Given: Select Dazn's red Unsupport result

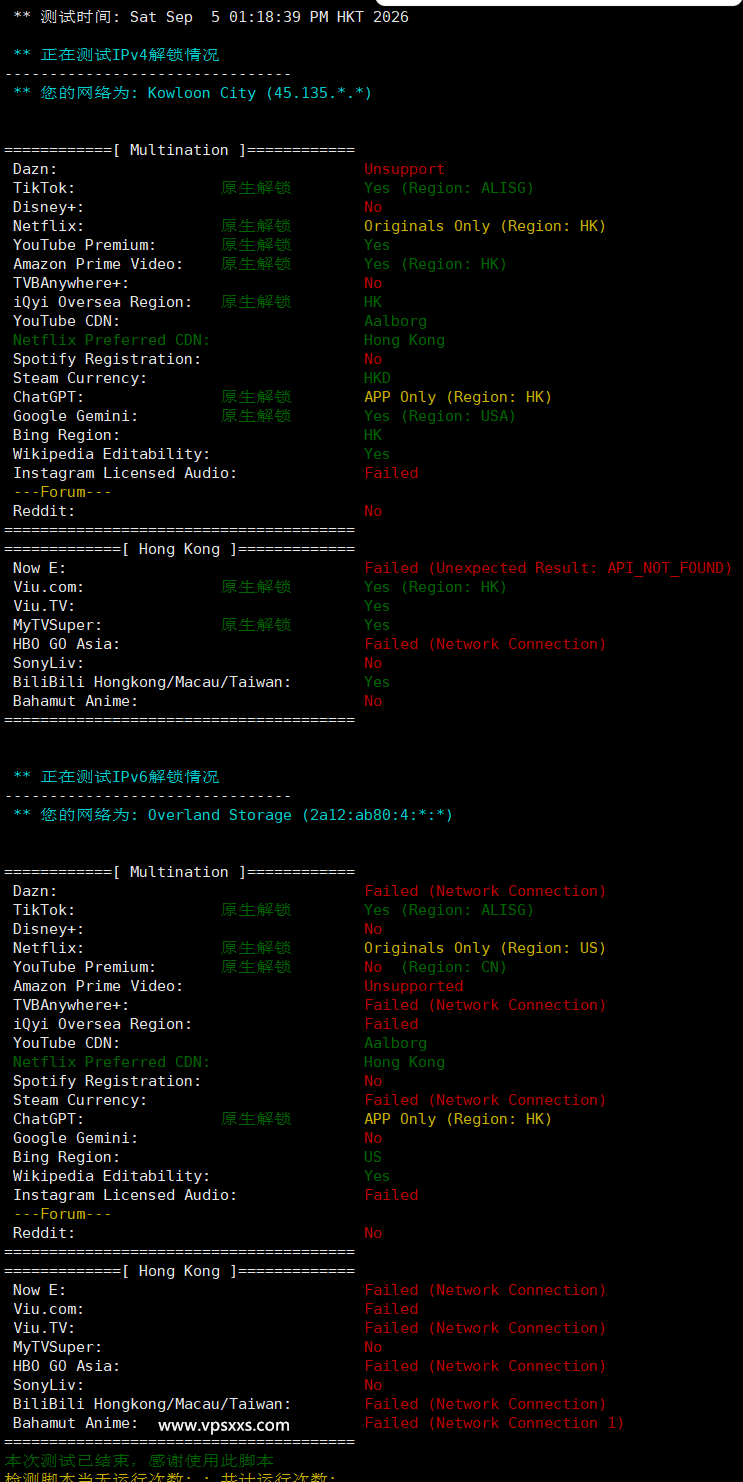Looking at the screenshot, I should pyautogui.click(x=404, y=169).
